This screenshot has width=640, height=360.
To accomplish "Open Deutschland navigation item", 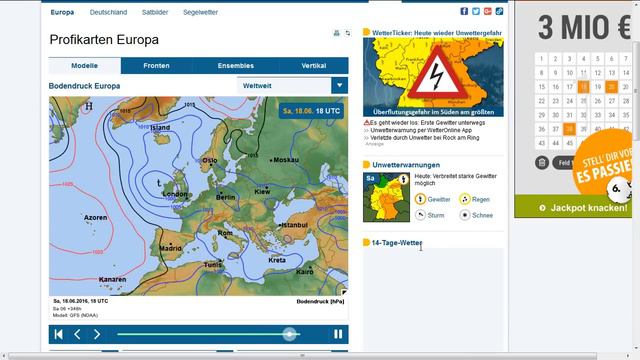I will click(108, 12).
